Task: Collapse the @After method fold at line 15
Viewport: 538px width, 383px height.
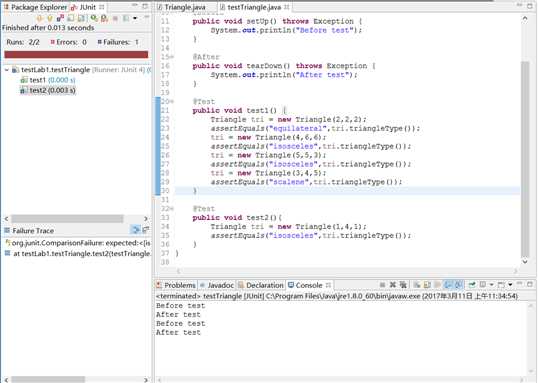Action: pyautogui.click(x=172, y=57)
